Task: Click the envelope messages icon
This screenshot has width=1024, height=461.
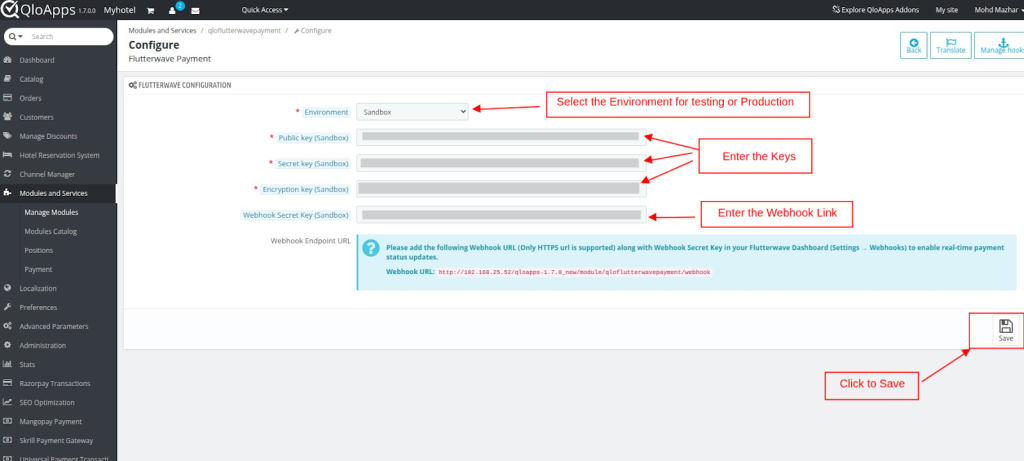Action: 195,10
